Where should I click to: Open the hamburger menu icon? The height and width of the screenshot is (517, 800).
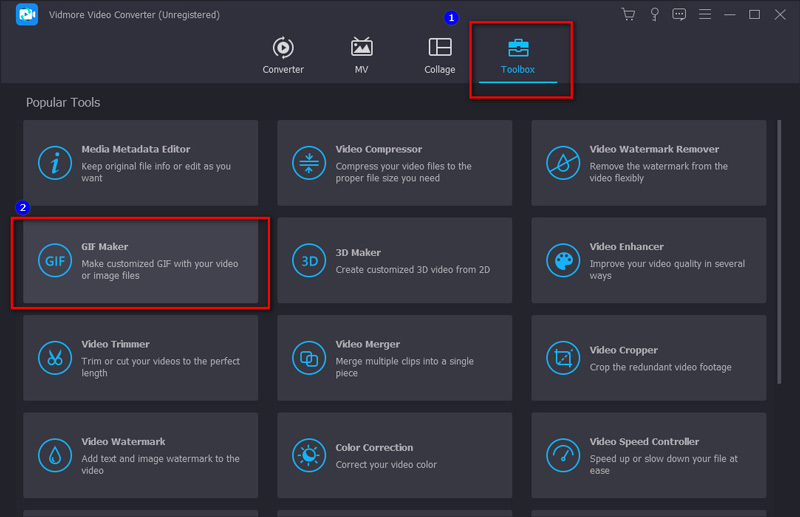pos(705,14)
